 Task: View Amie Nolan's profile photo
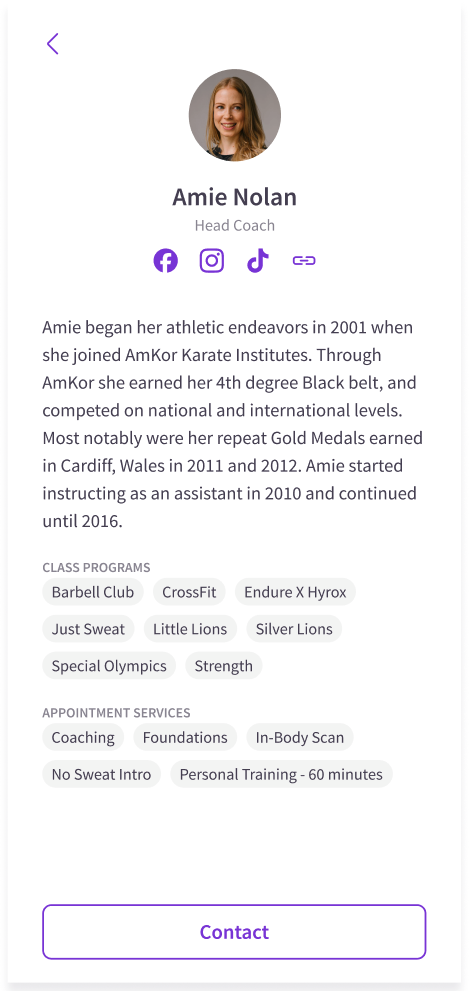click(234, 115)
